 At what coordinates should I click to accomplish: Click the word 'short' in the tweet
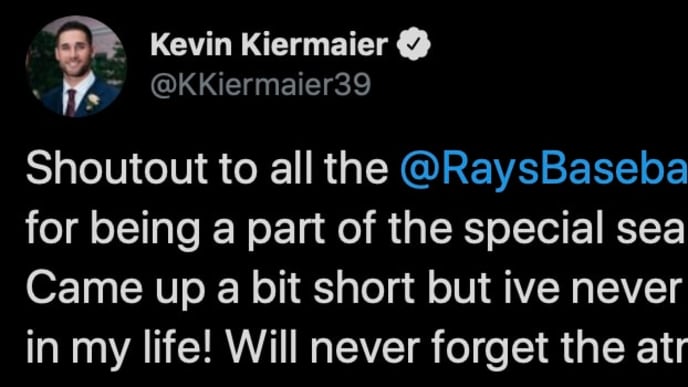pos(364,287)
